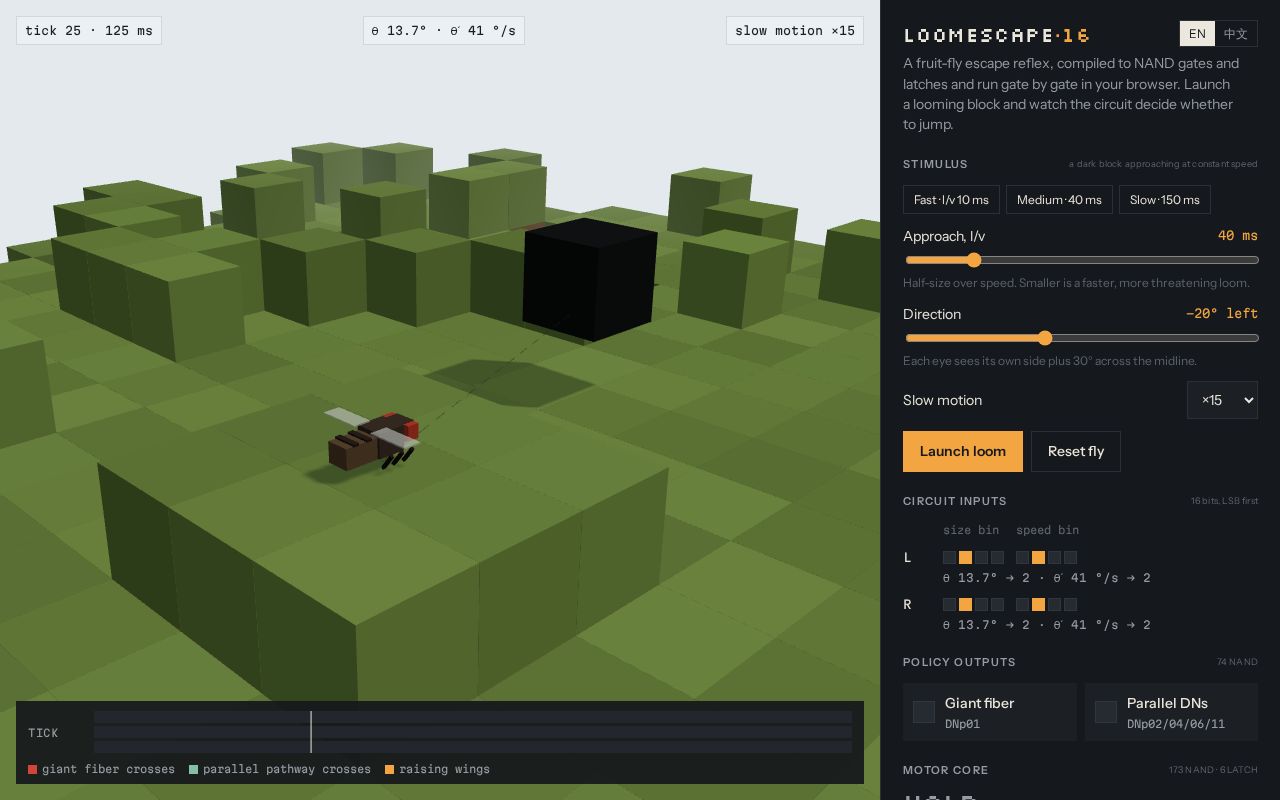
Task: Adjust the Approach l/v slider handle
Action: (973, 260)
